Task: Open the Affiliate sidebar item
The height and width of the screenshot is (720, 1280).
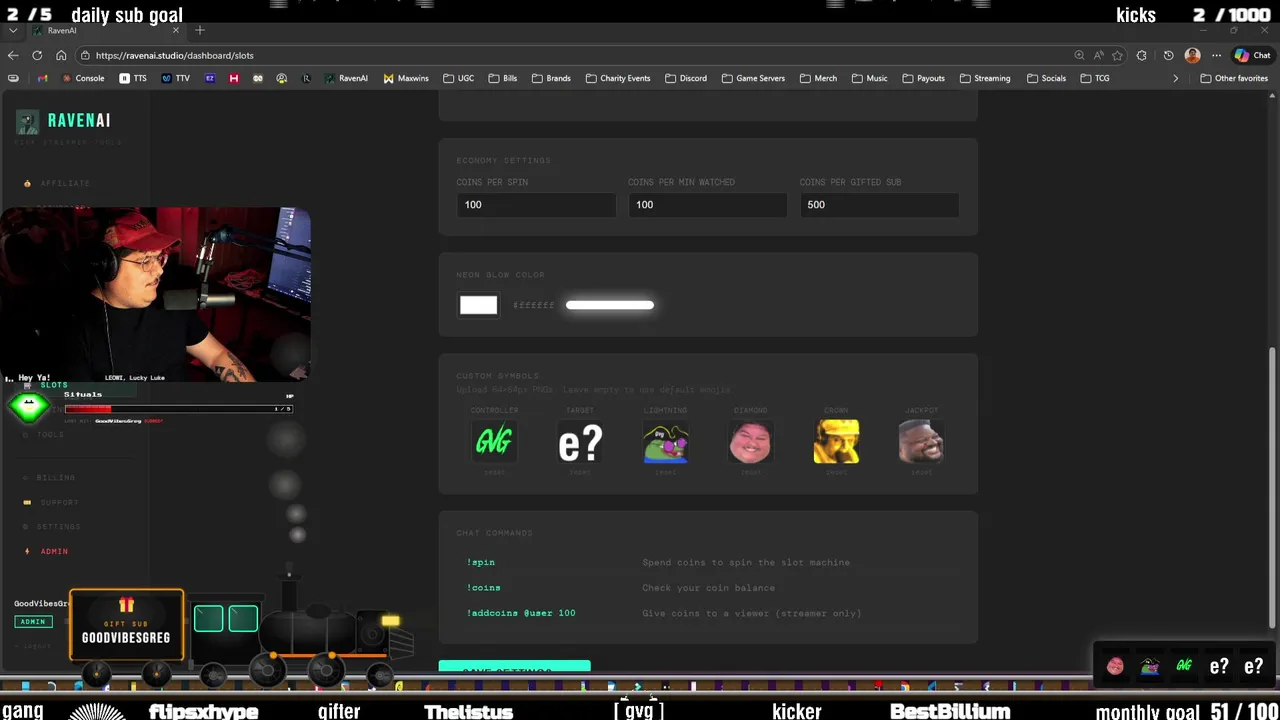Action: point(57,183)
